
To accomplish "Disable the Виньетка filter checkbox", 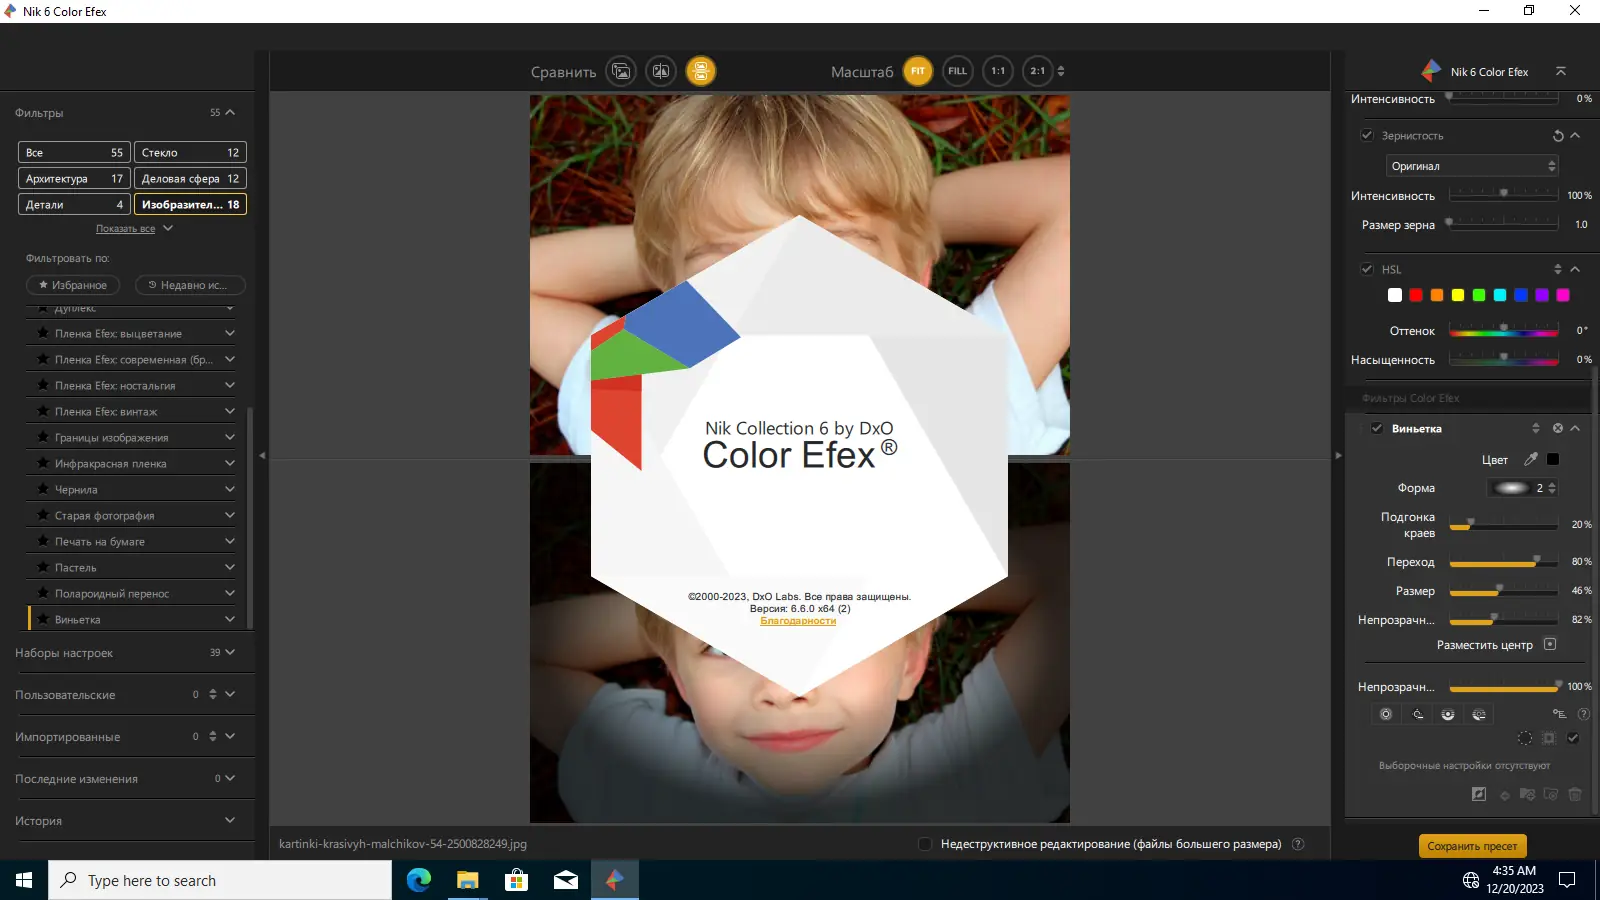I will coord(1377,428).
